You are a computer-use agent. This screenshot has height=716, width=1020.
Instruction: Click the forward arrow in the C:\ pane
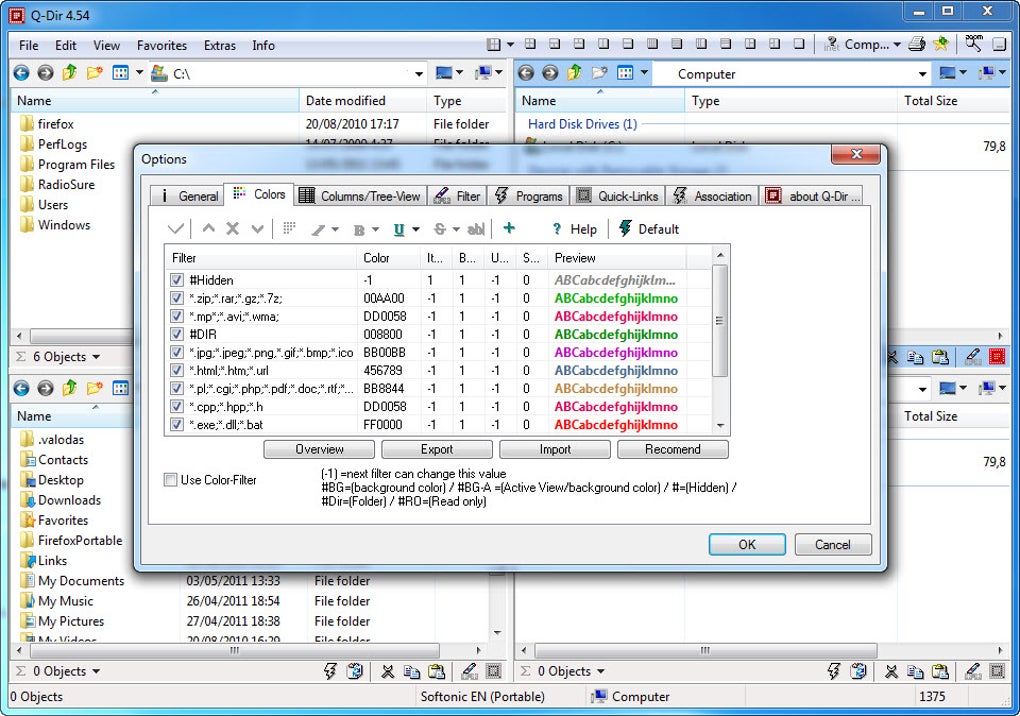coord(45,73)
